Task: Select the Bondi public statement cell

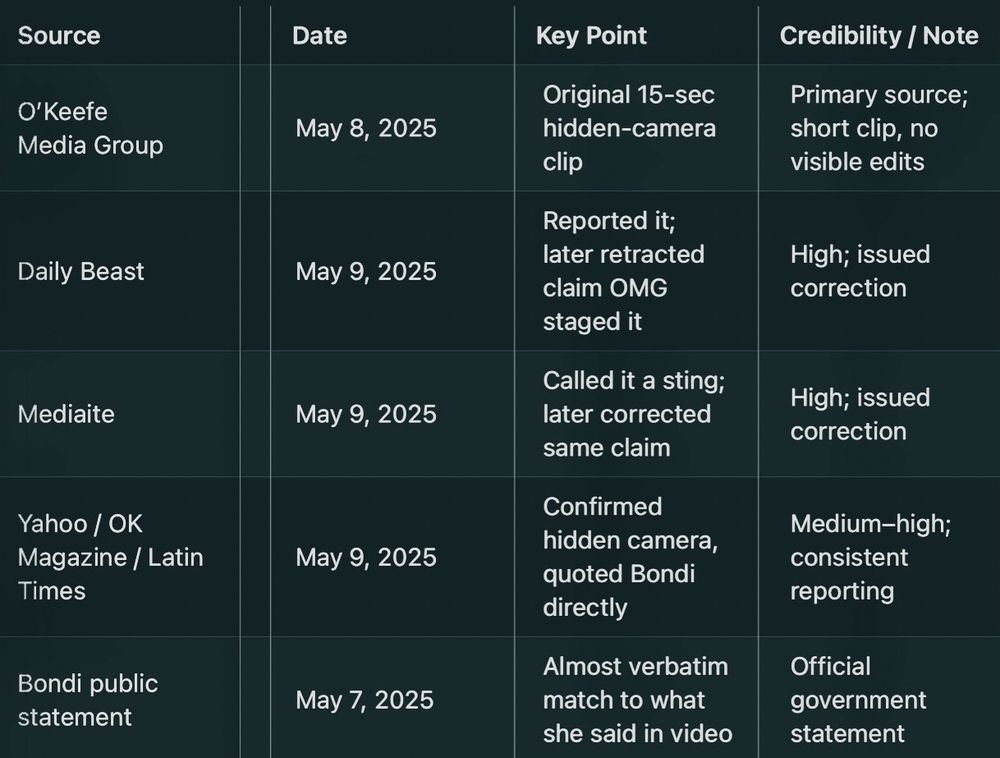Action: tap(88, 700)
